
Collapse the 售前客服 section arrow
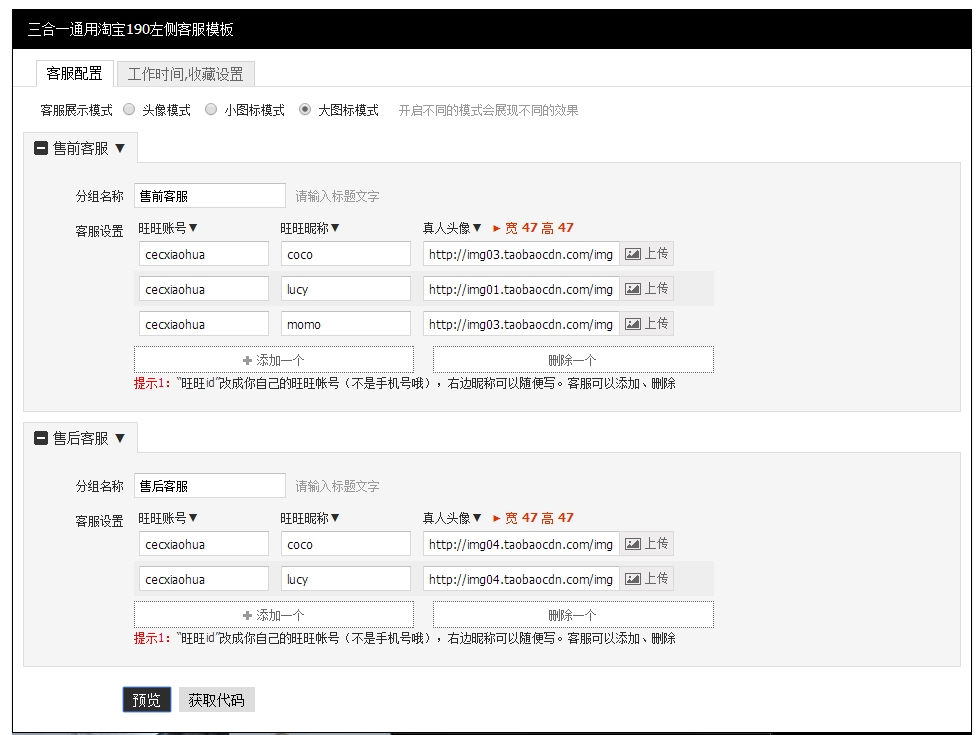120,148
